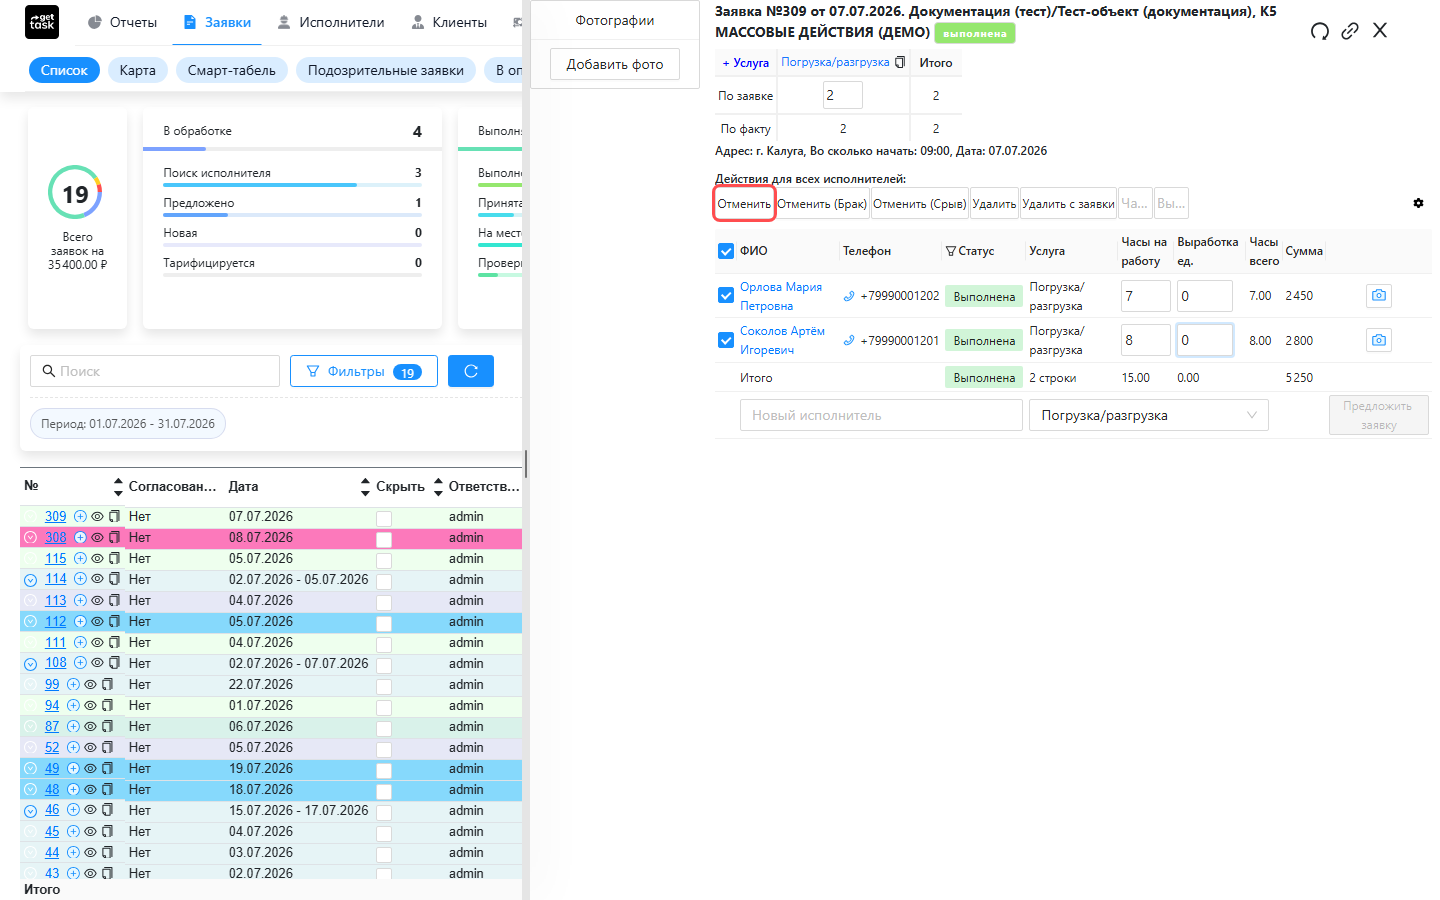Screen dimensions: 1440x900
Task: Open the photo camera icon for Орлова Мария
Action: [x=1379, y=296]
